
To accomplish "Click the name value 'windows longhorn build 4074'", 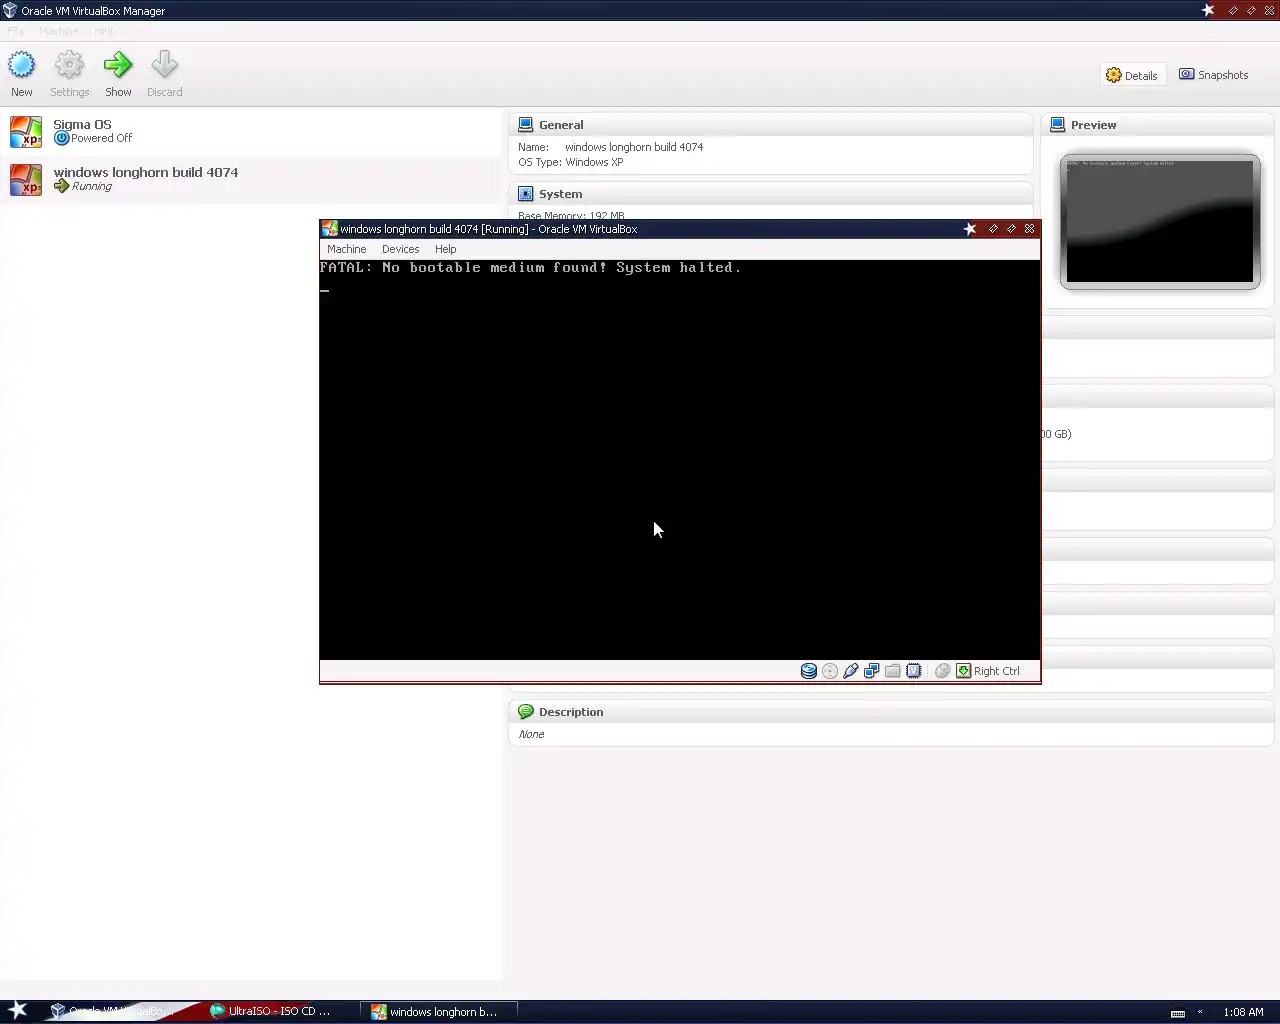I will [634, 147].
